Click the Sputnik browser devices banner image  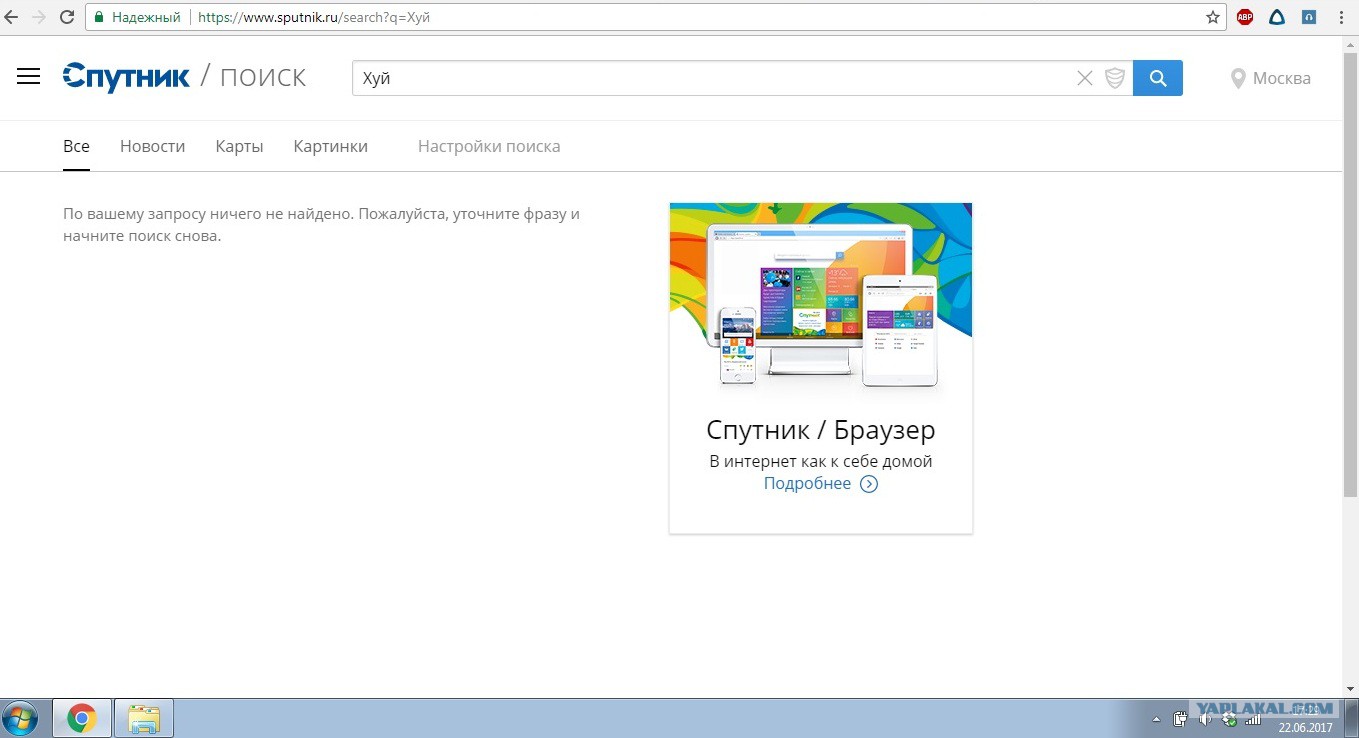[x=821, y=297]
